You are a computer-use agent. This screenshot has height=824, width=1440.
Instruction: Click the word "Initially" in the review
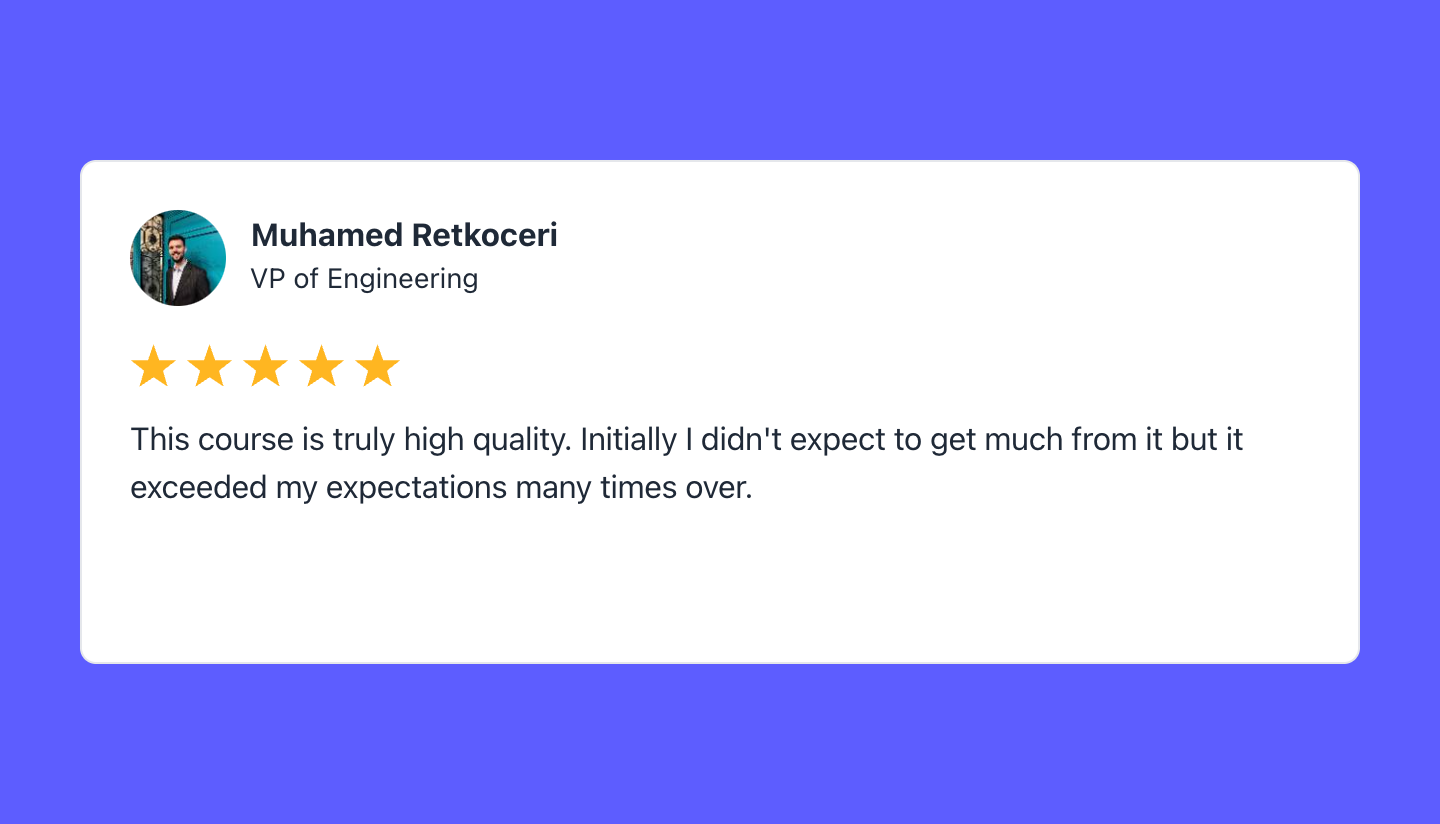[x=628, y=440]
